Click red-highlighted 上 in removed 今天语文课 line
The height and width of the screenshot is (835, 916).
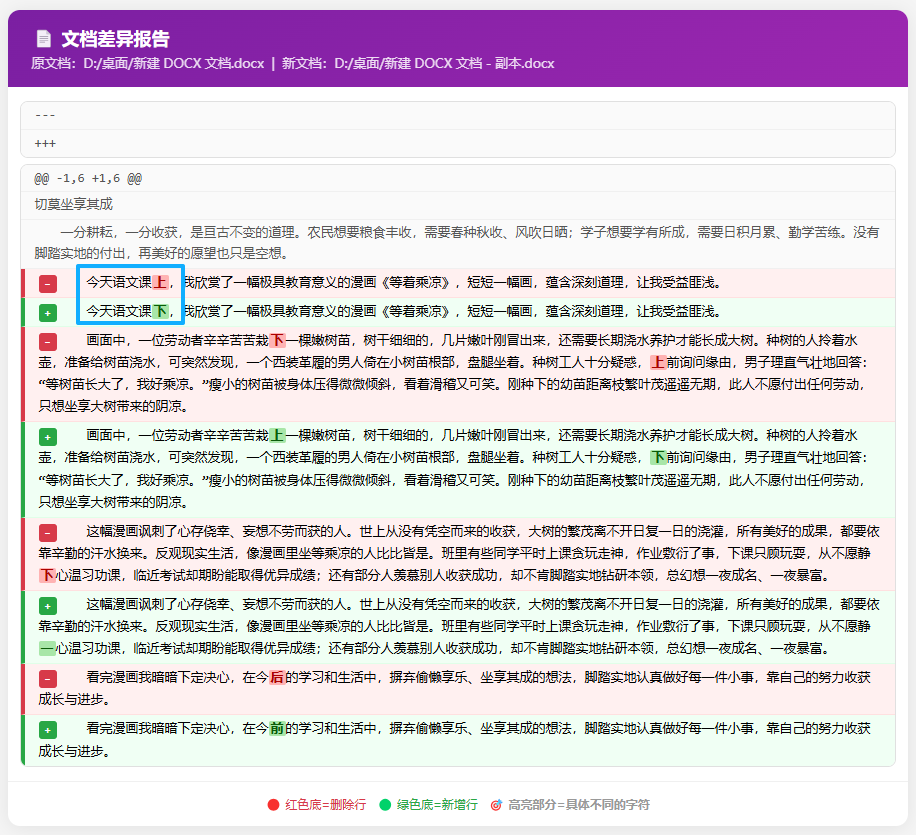(x=160, y=282)
